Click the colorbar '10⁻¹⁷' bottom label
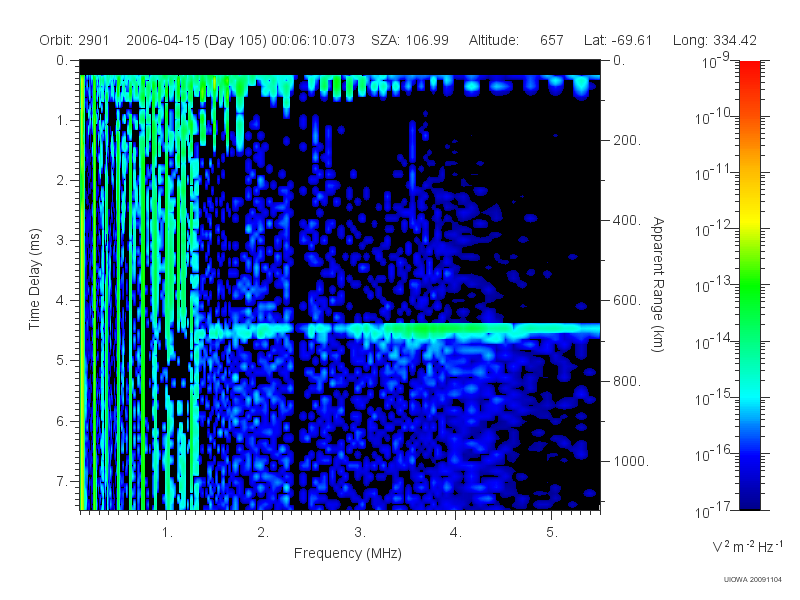The image size is (800, 600). (713, 510)
